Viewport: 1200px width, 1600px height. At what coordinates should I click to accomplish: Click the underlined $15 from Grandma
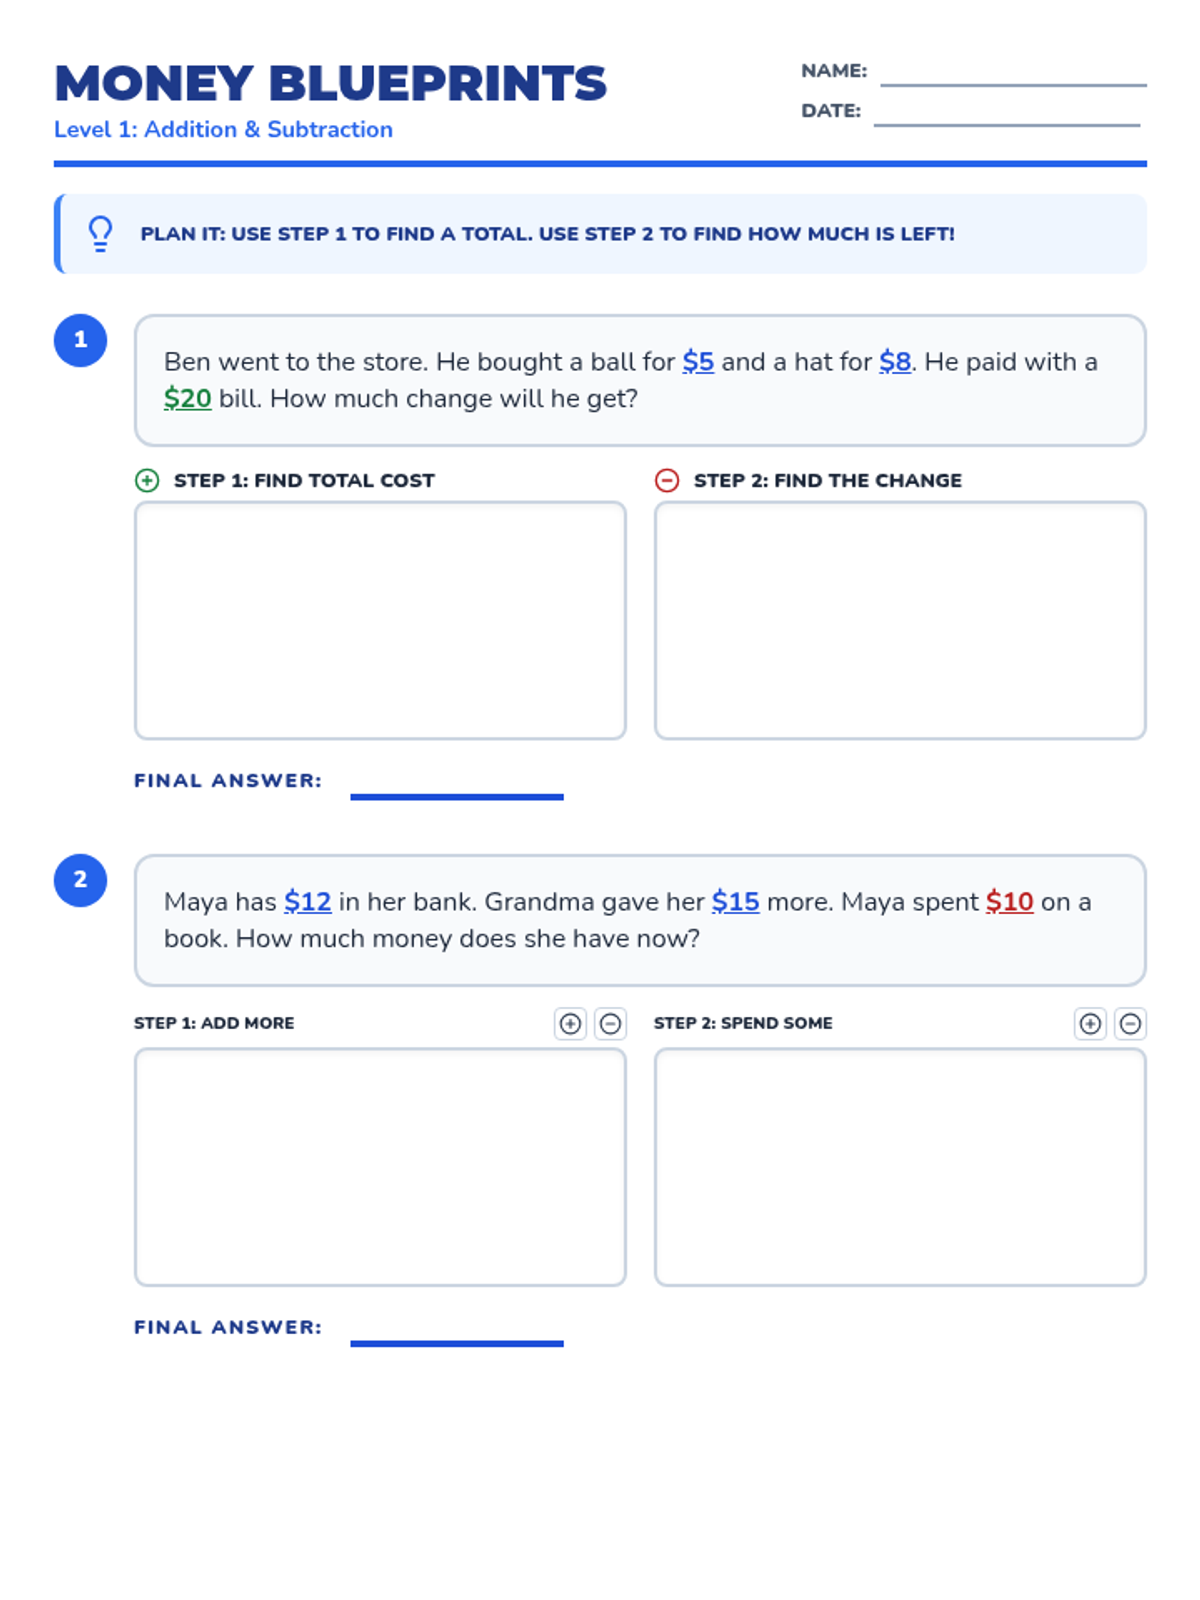click(x=736, y=902)
